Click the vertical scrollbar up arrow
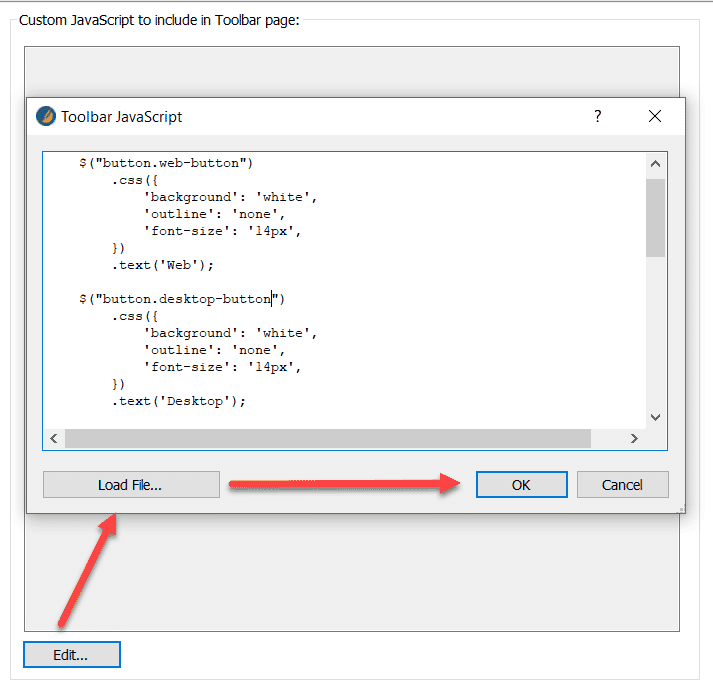Image resolution: width=713 pixels, height=682 pixels. 655,164
